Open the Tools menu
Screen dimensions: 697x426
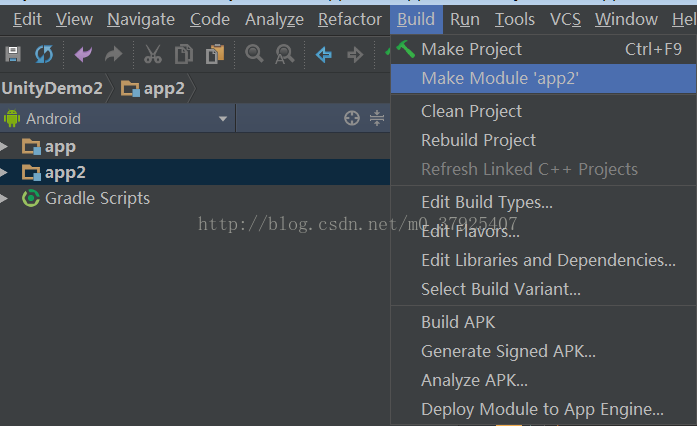[x=515, y=20]
